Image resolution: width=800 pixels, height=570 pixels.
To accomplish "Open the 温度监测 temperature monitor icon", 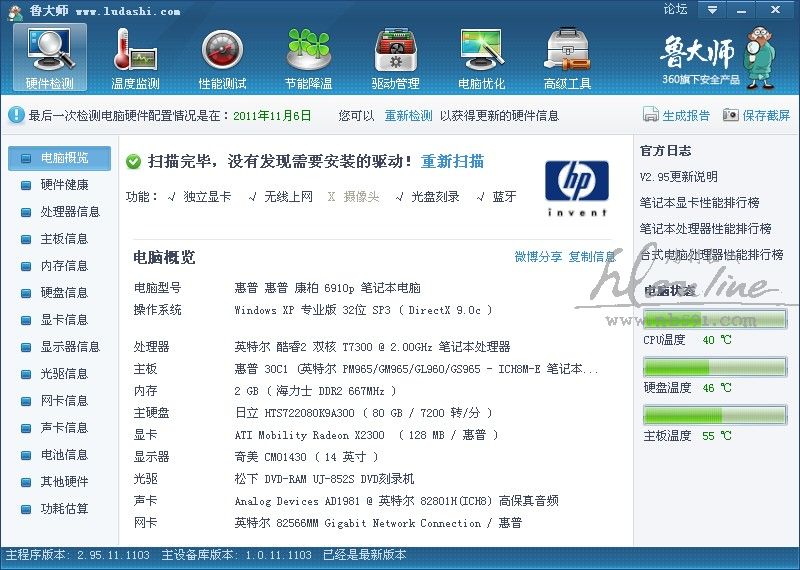I will click(x=136, y=57).
